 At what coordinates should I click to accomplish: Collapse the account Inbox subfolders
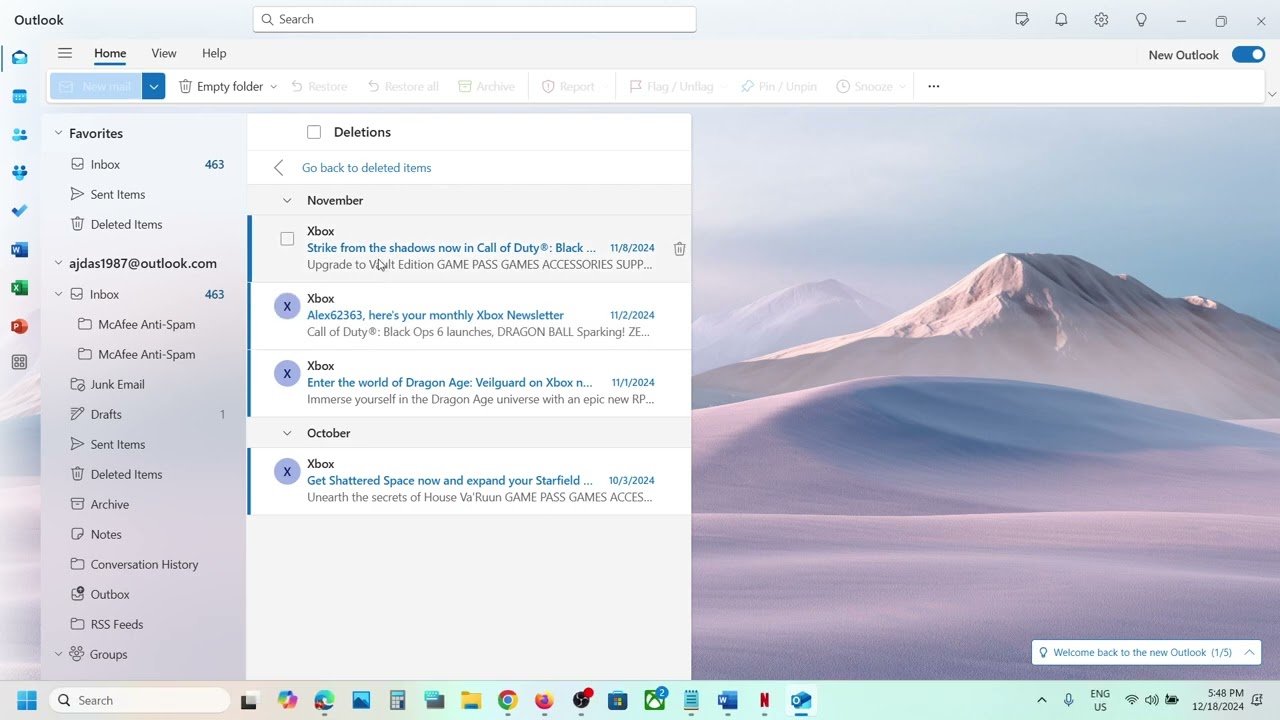58,294
